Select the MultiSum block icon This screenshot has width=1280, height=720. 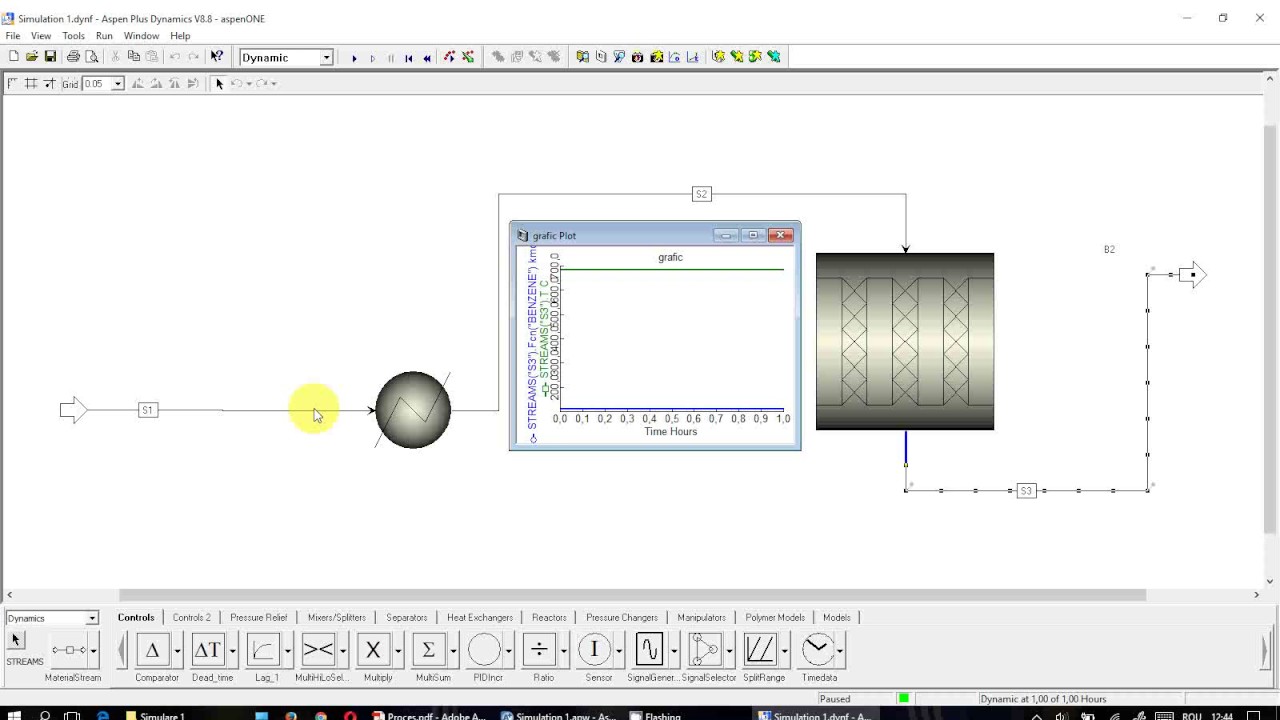tap(428, 650)
